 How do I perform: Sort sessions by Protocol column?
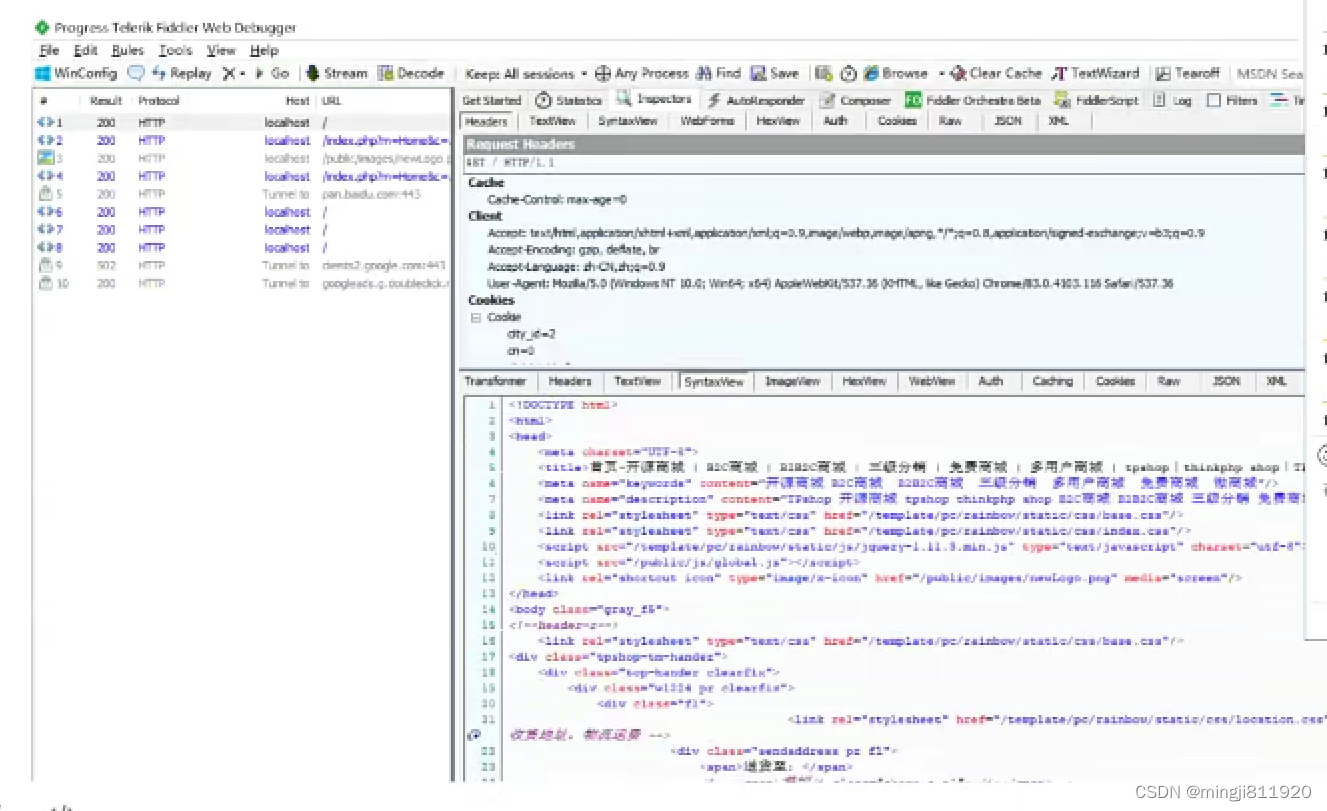coord(159,100)
